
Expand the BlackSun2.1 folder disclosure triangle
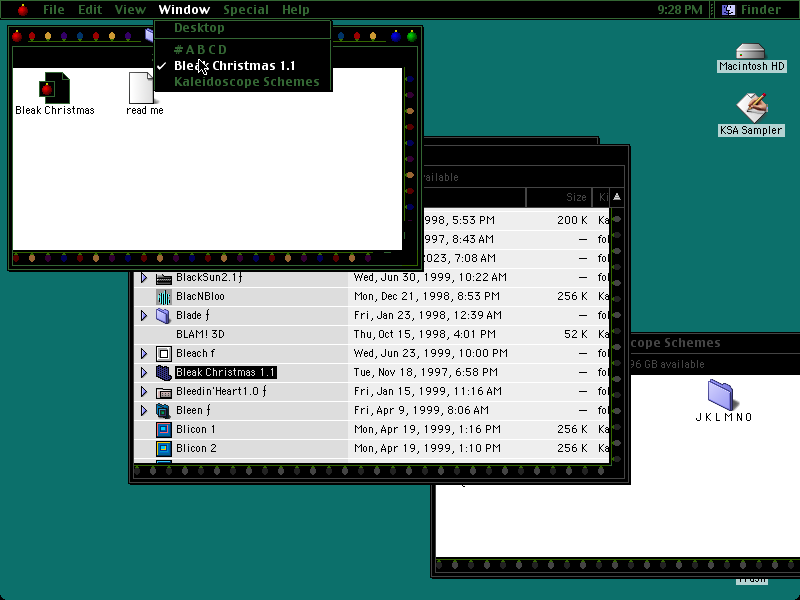pos(144,278)
